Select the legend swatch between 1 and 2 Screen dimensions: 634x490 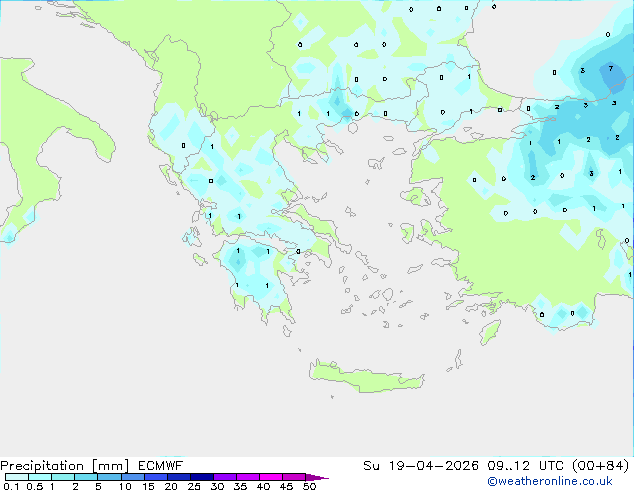point(63,477)
